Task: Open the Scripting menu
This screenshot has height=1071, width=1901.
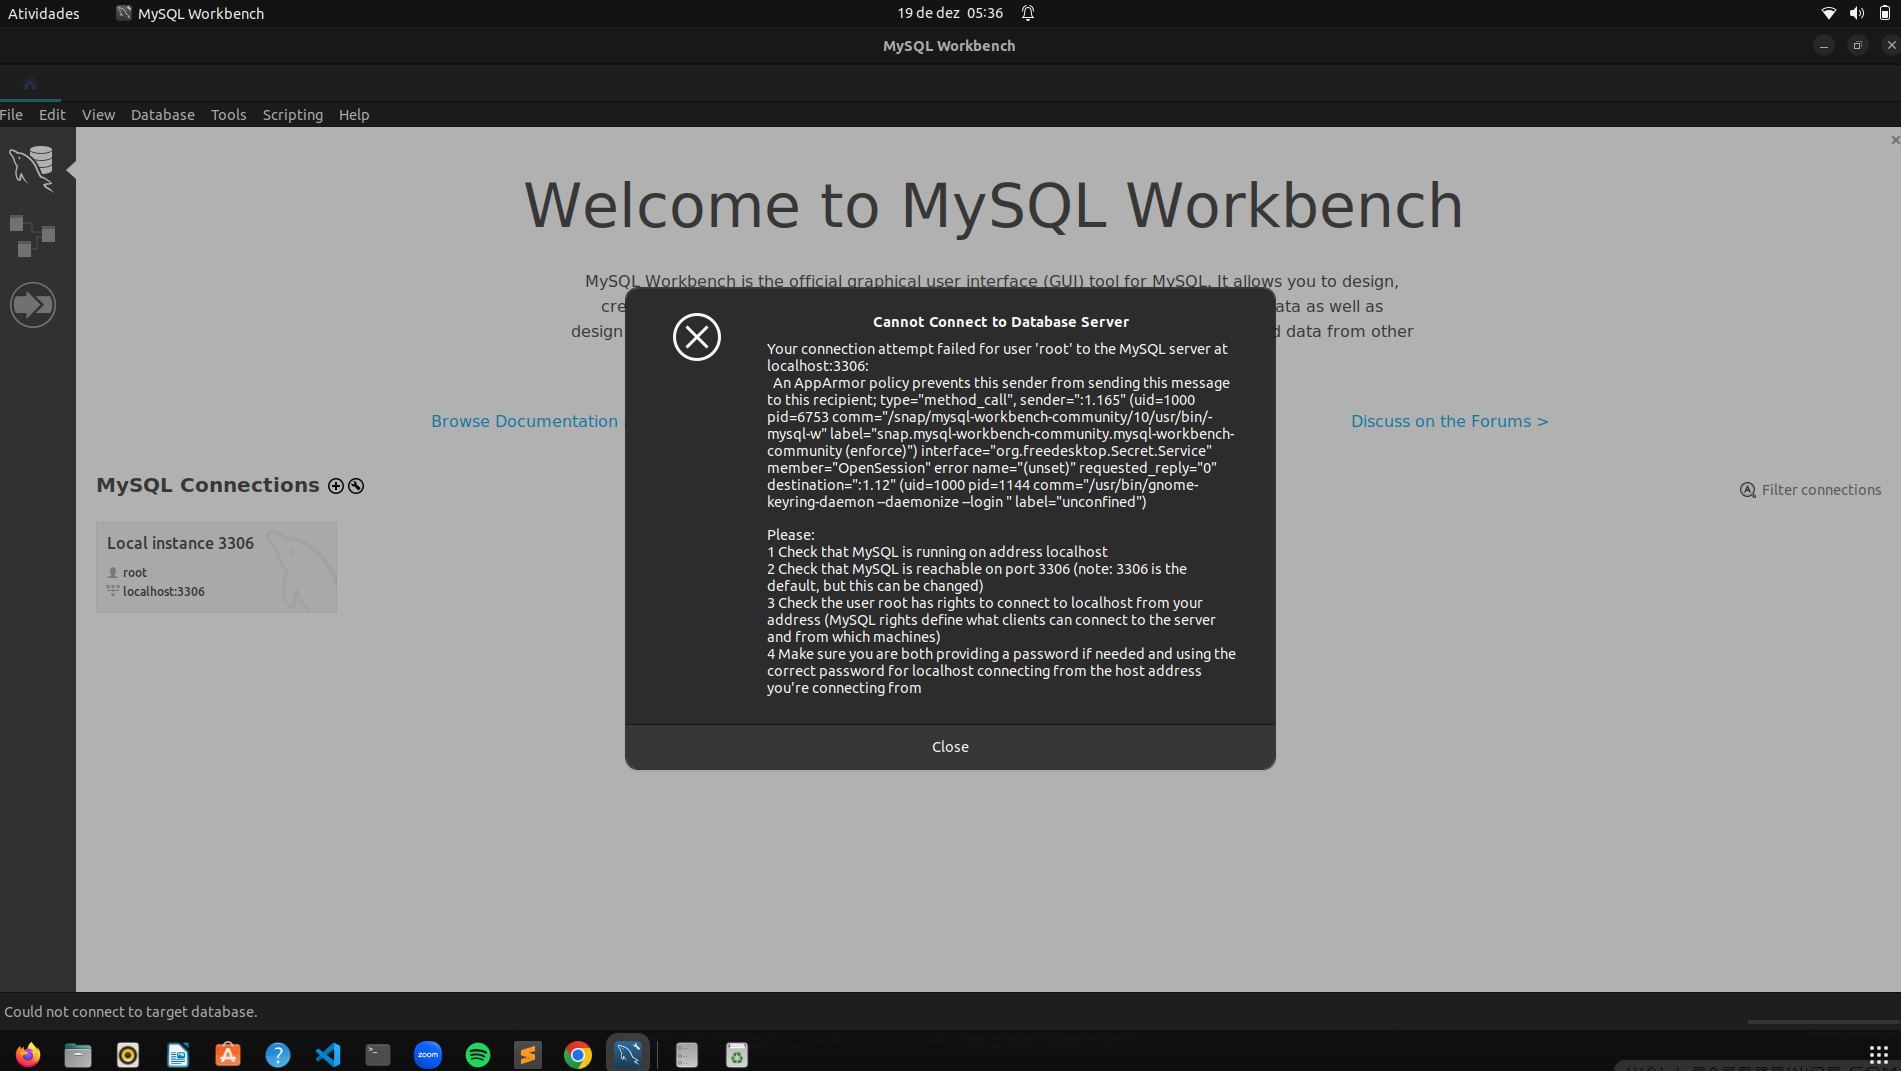Action: (x=293, y=115)
